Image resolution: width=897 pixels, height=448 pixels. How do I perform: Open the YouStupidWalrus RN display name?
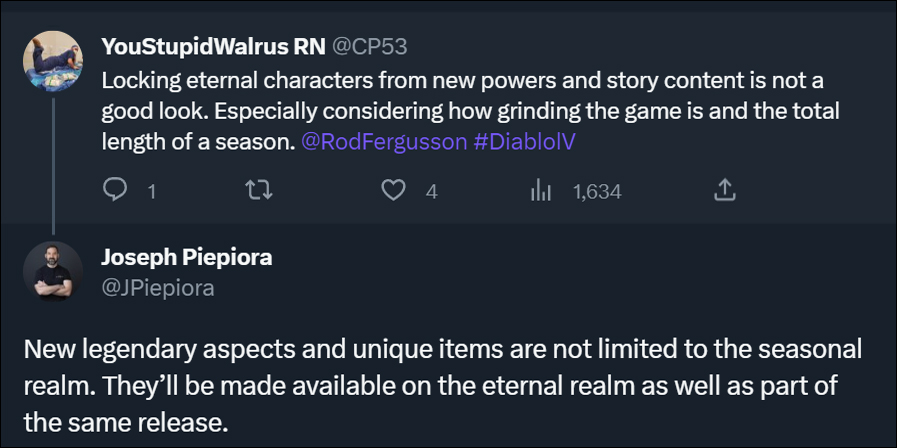tap(211, 46)
